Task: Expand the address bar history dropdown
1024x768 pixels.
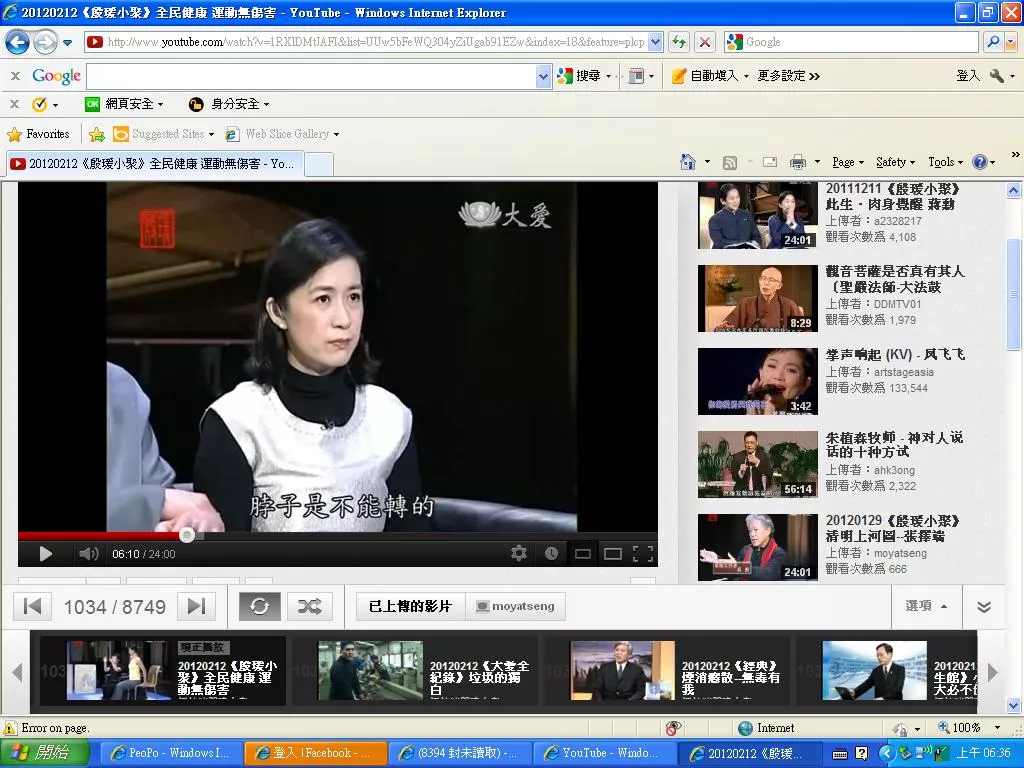Action: pyautogui.click(x=656, y=42)
